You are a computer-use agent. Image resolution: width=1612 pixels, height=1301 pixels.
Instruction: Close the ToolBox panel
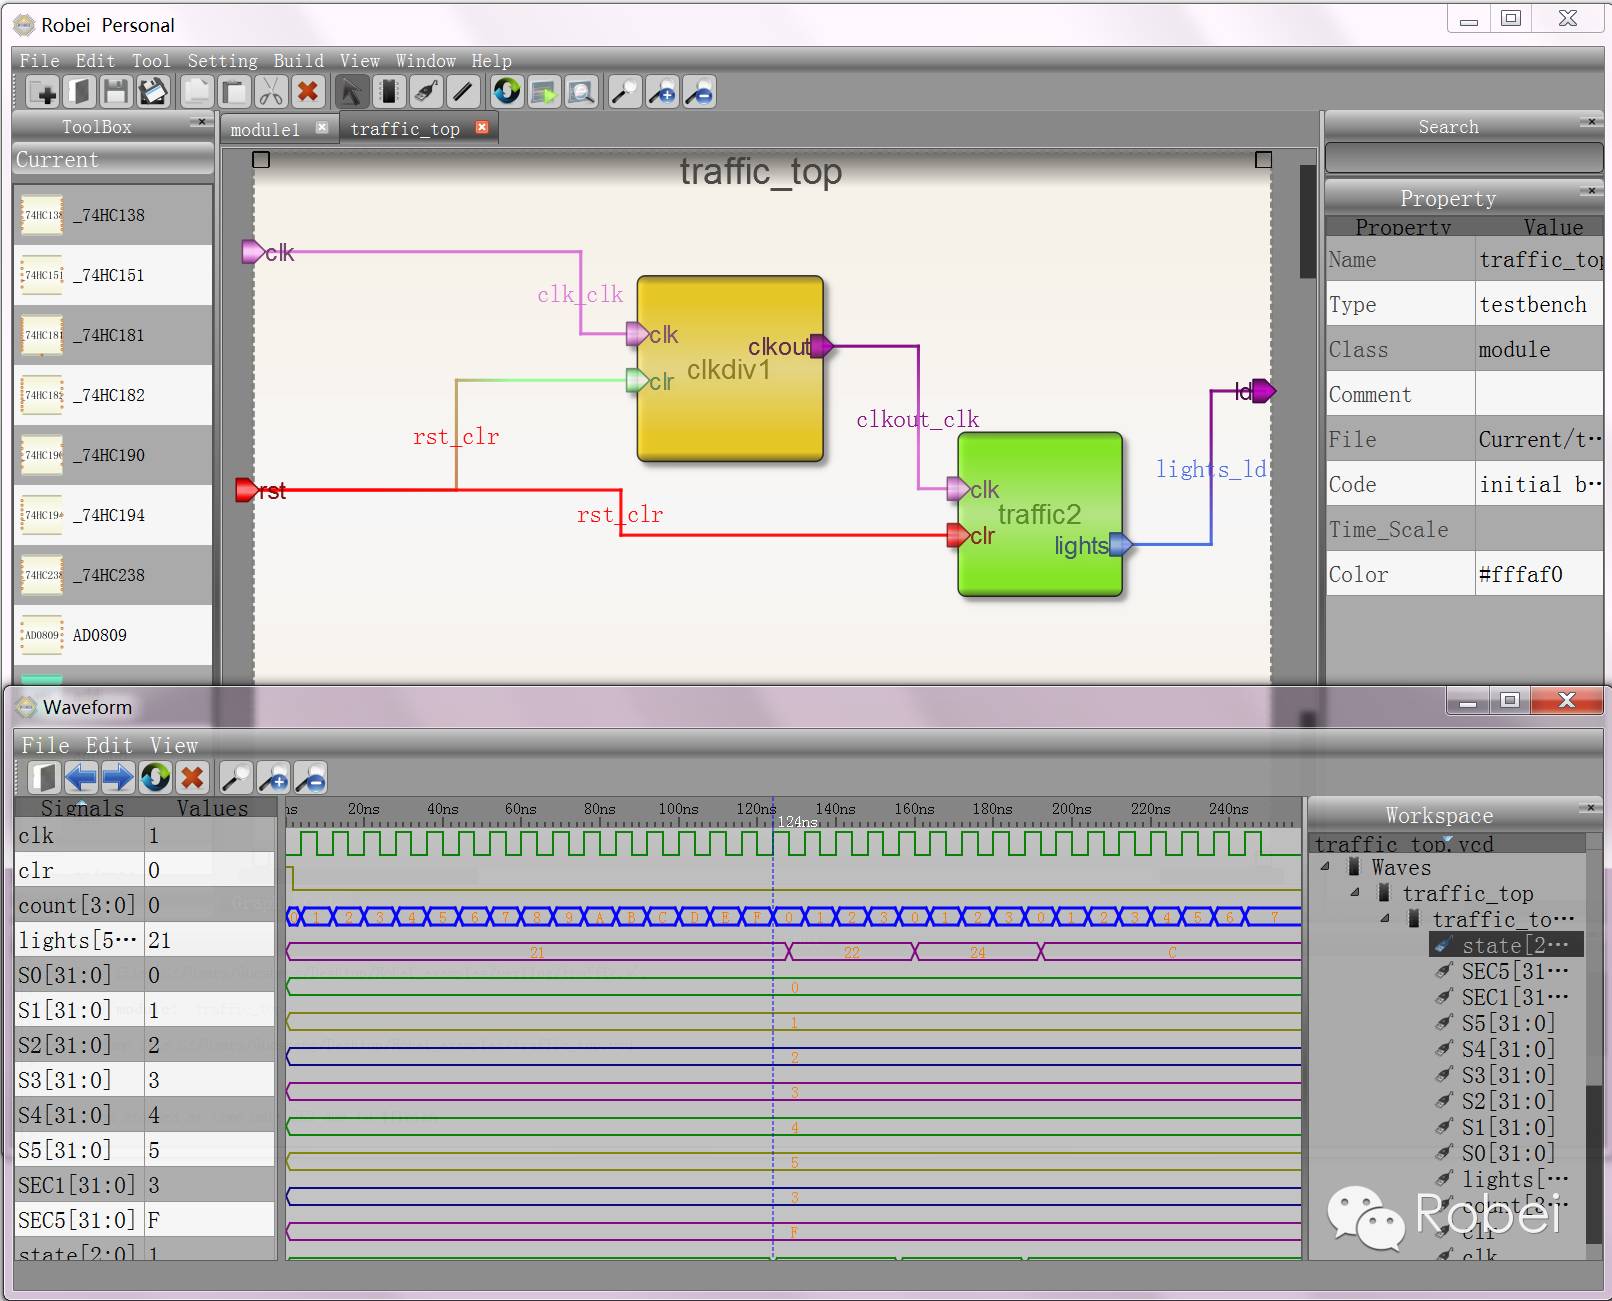click(x=201, y=122)
